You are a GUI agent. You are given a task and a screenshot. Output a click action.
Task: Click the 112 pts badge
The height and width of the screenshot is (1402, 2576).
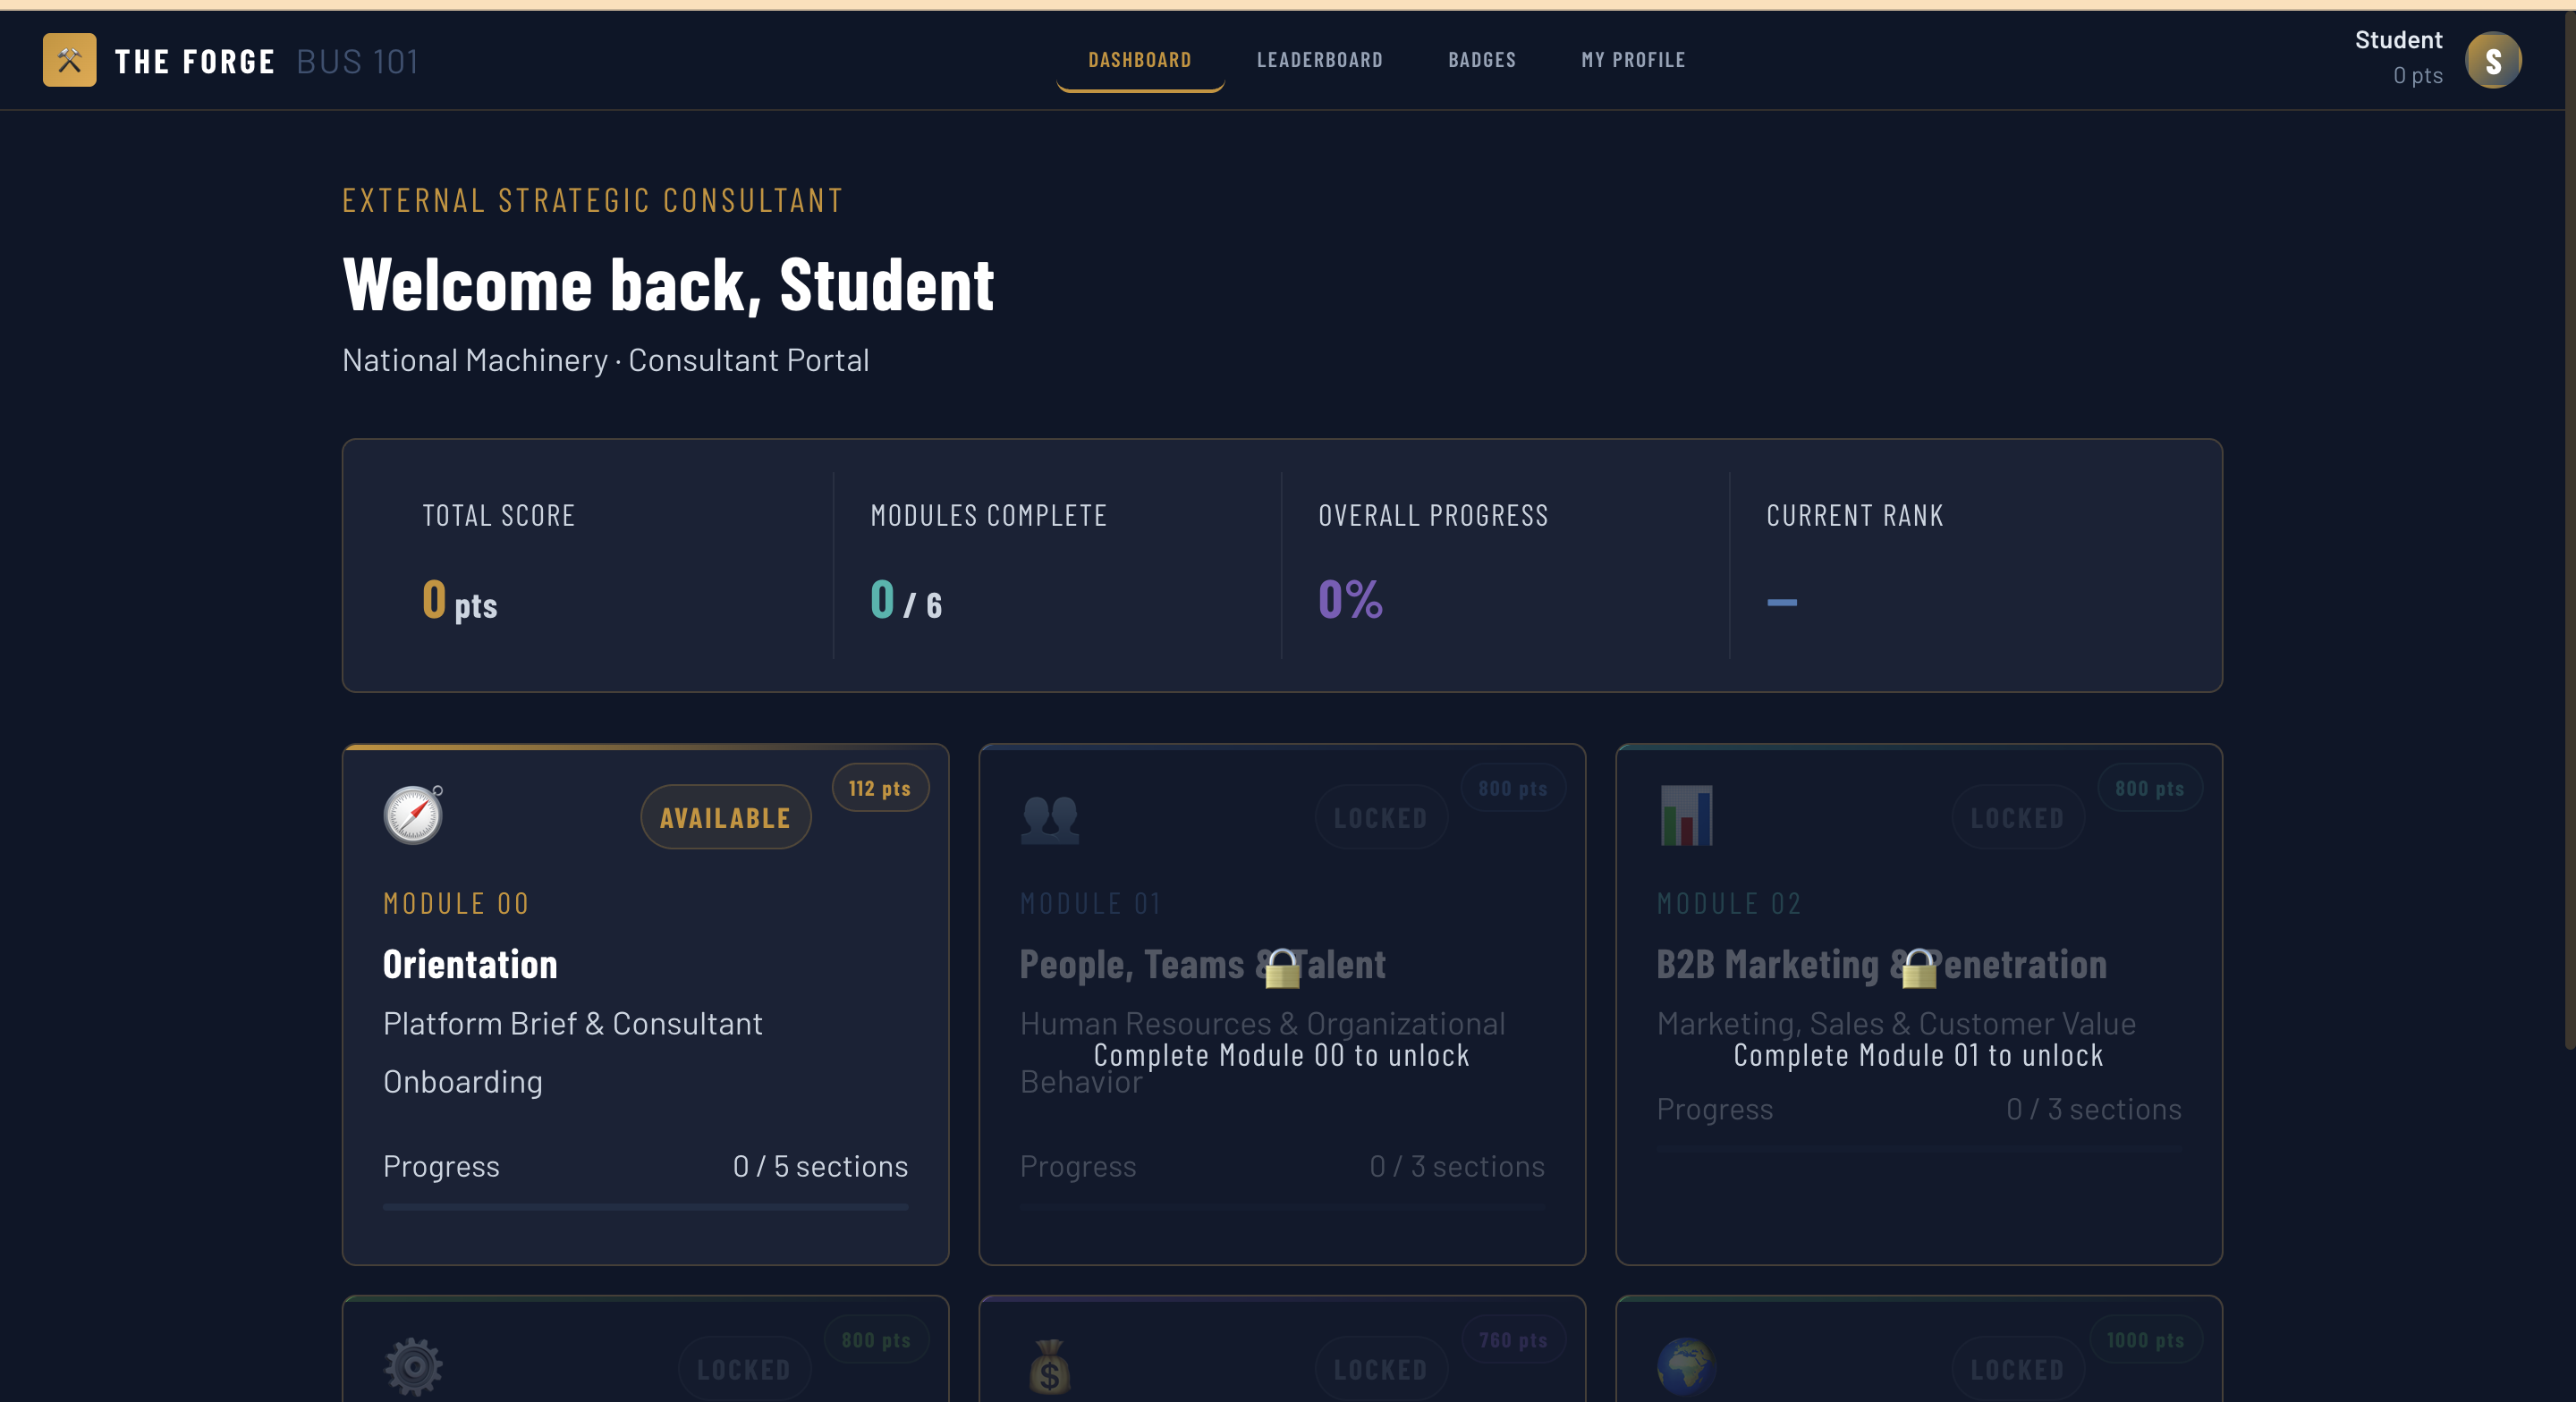pyautogui.click(x=879, y=789)
